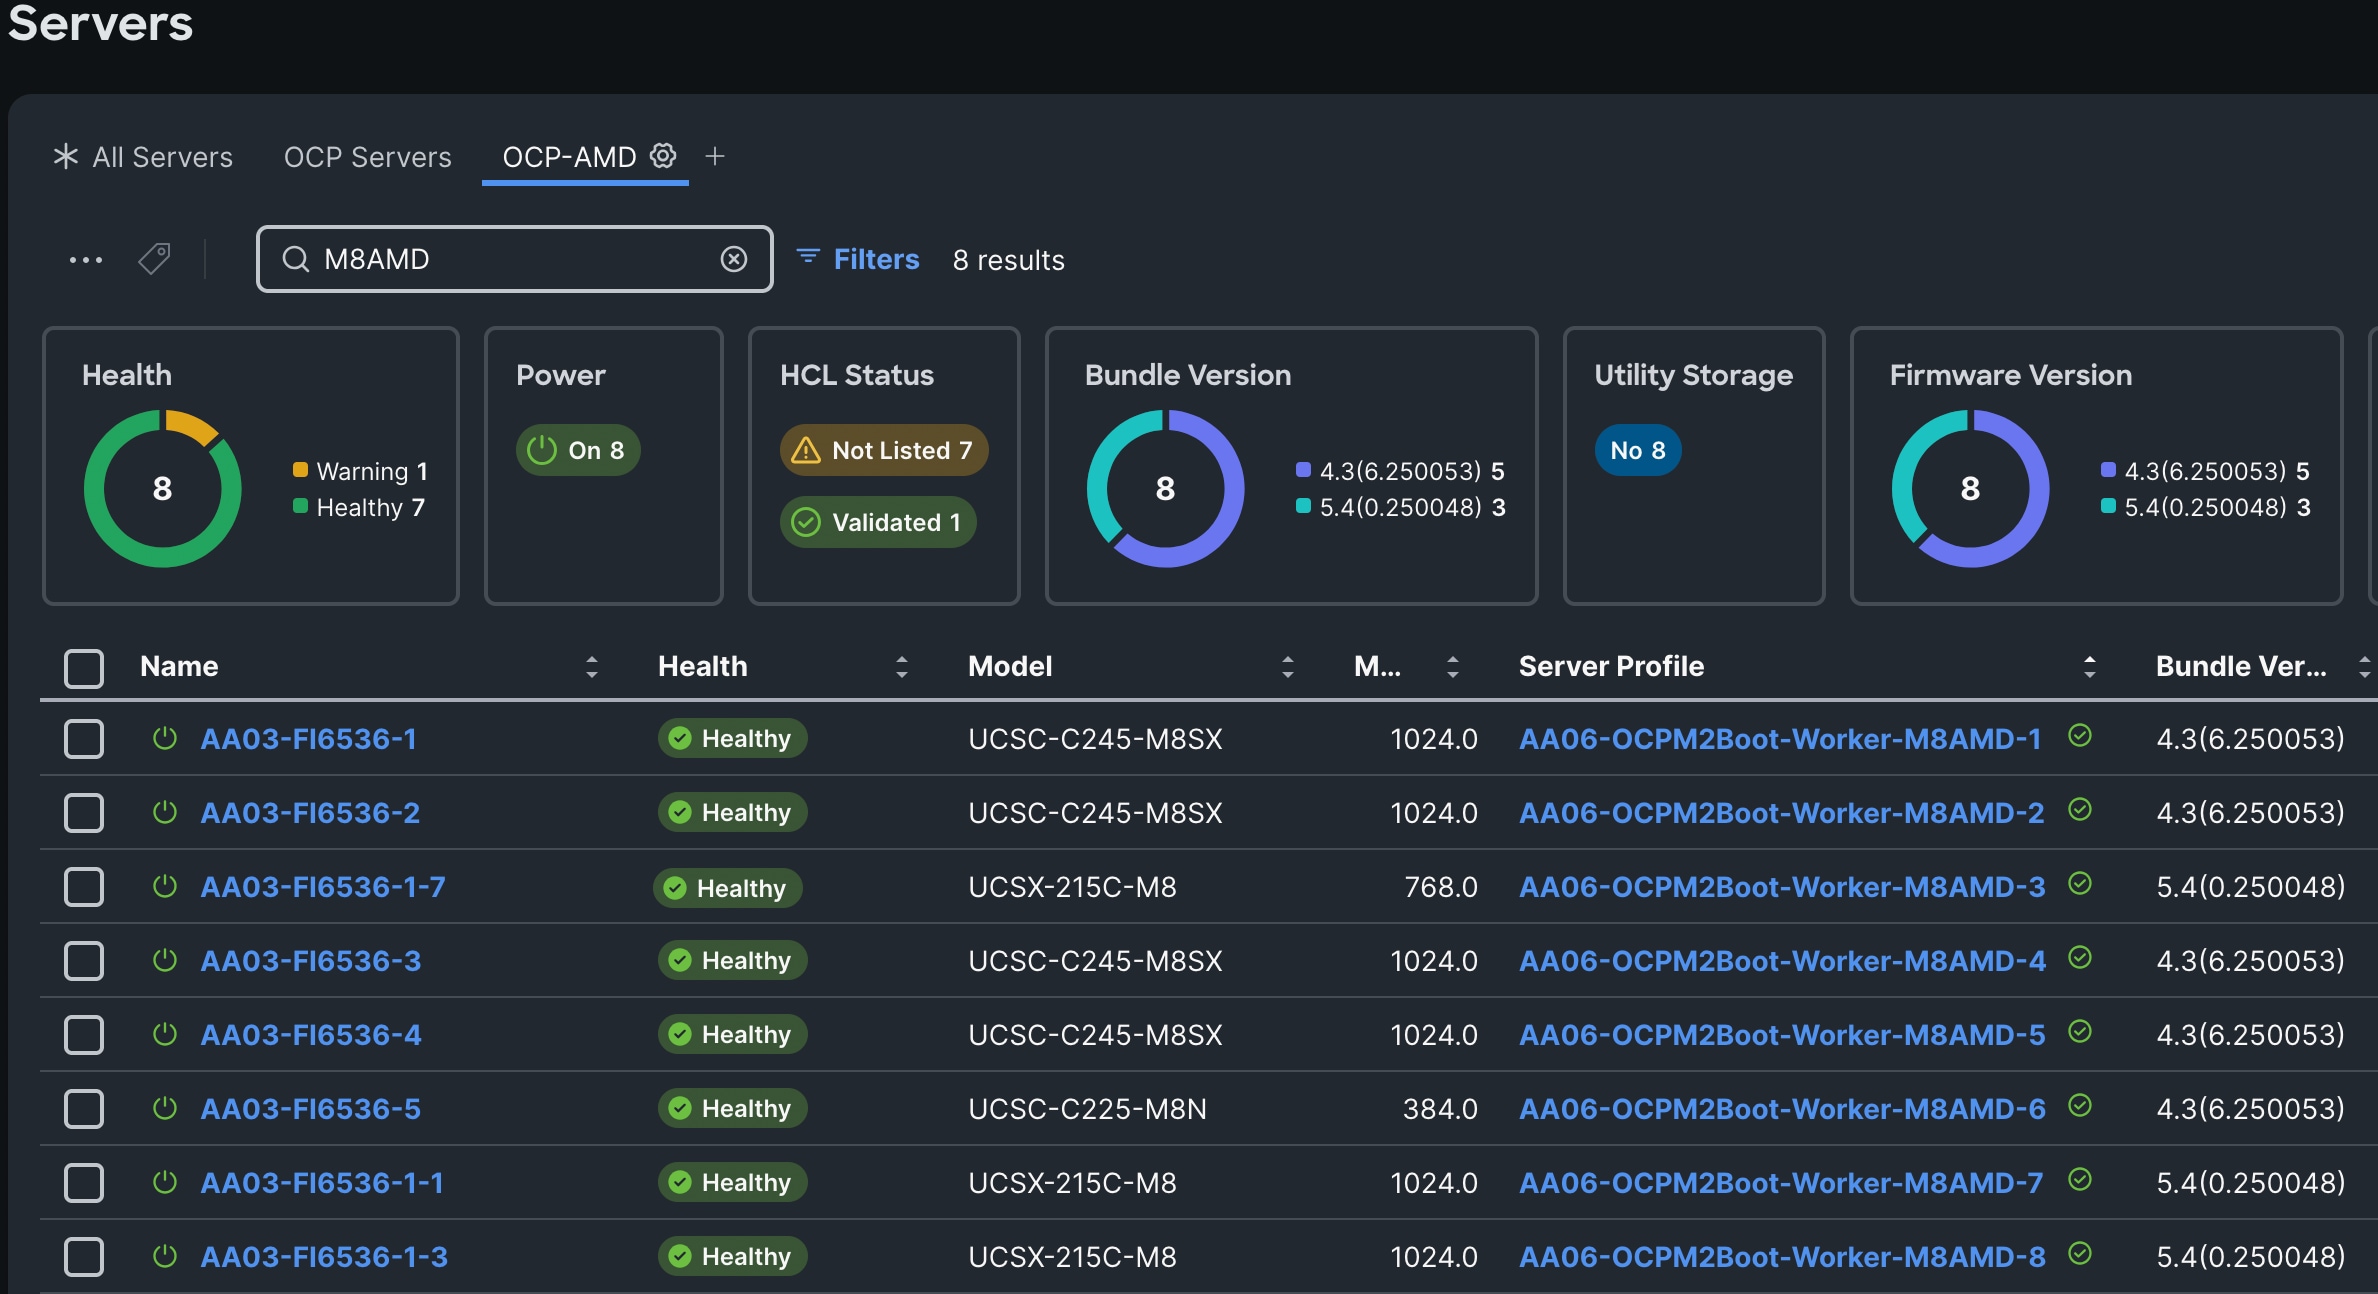Sort by the Name column arrows
The image size is (2378, 1294).
point(592,667)
